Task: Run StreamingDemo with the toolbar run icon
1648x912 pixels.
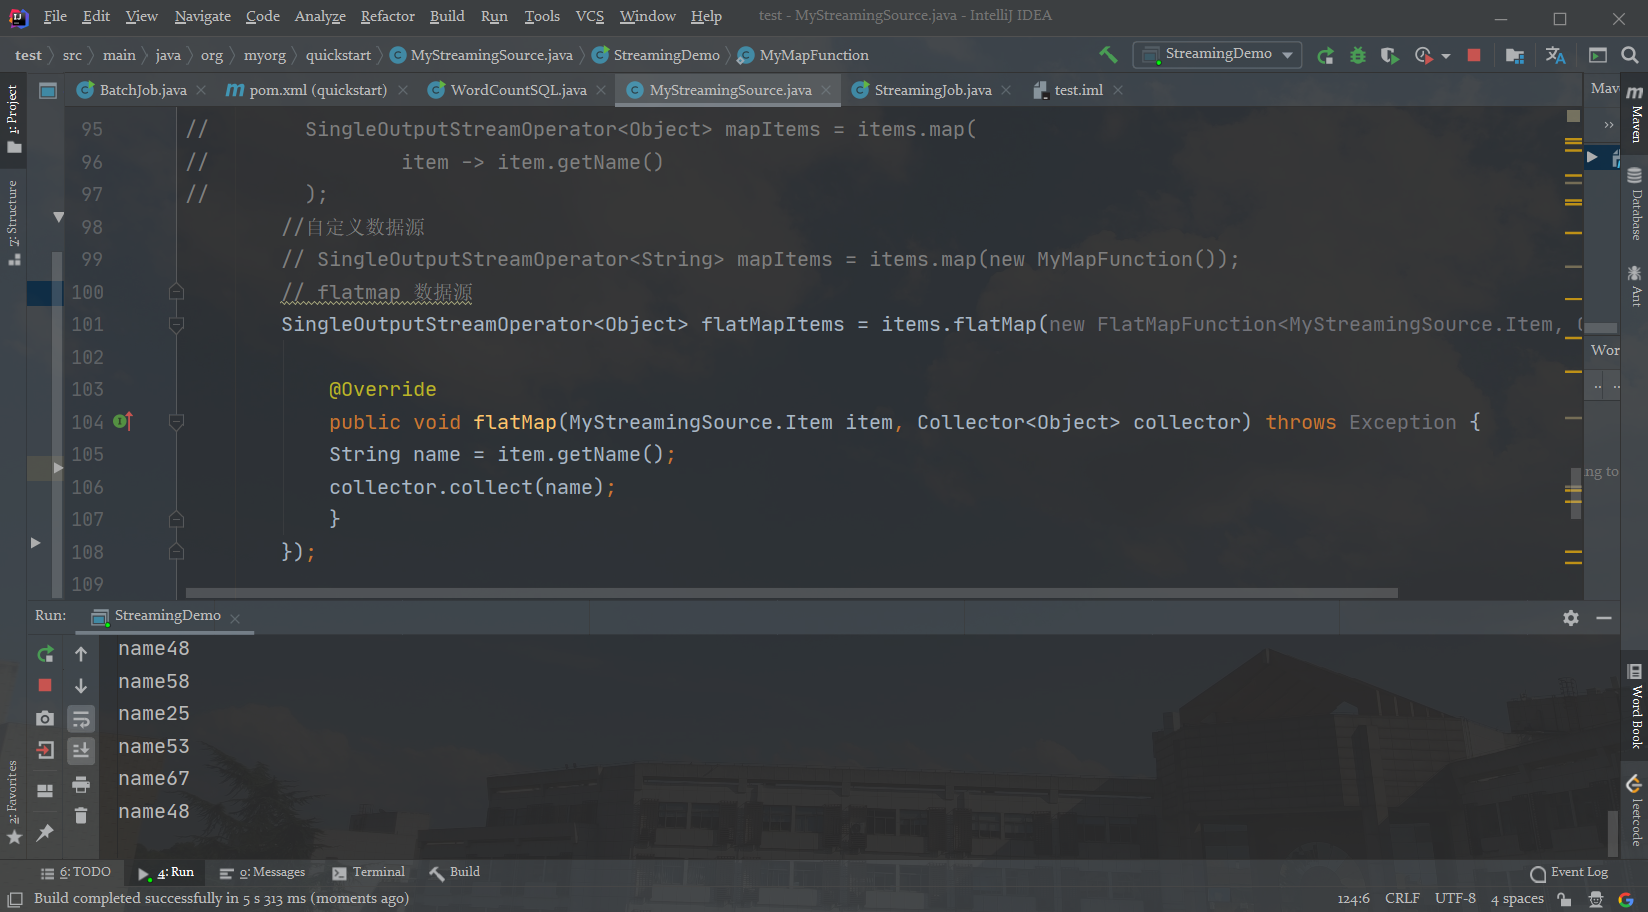Action: point(1325,56)
